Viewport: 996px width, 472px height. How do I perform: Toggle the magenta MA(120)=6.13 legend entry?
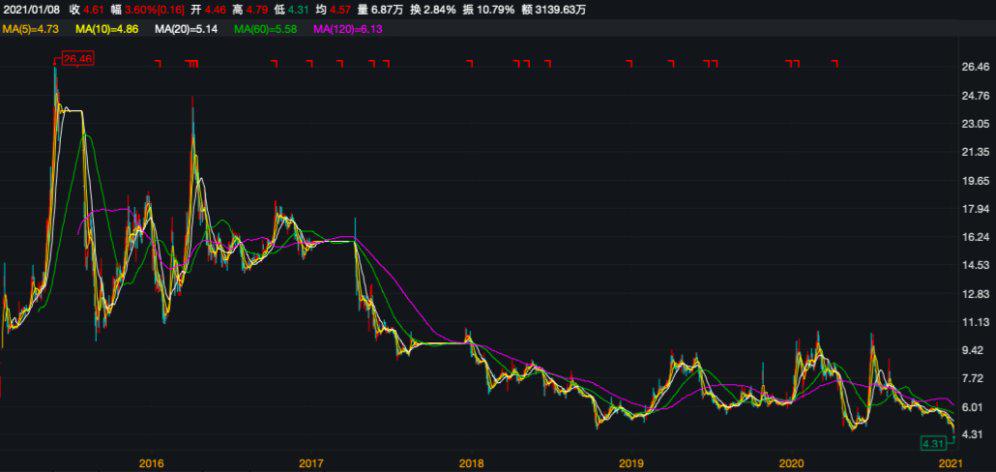[x=348, y=30]
